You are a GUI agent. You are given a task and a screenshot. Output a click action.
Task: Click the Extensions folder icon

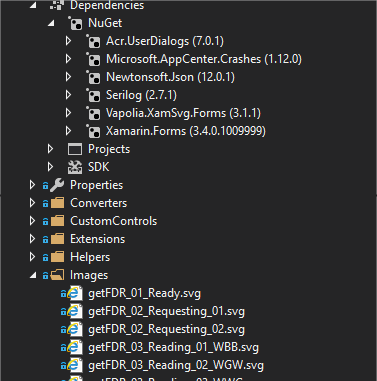(x=57, y=239)
